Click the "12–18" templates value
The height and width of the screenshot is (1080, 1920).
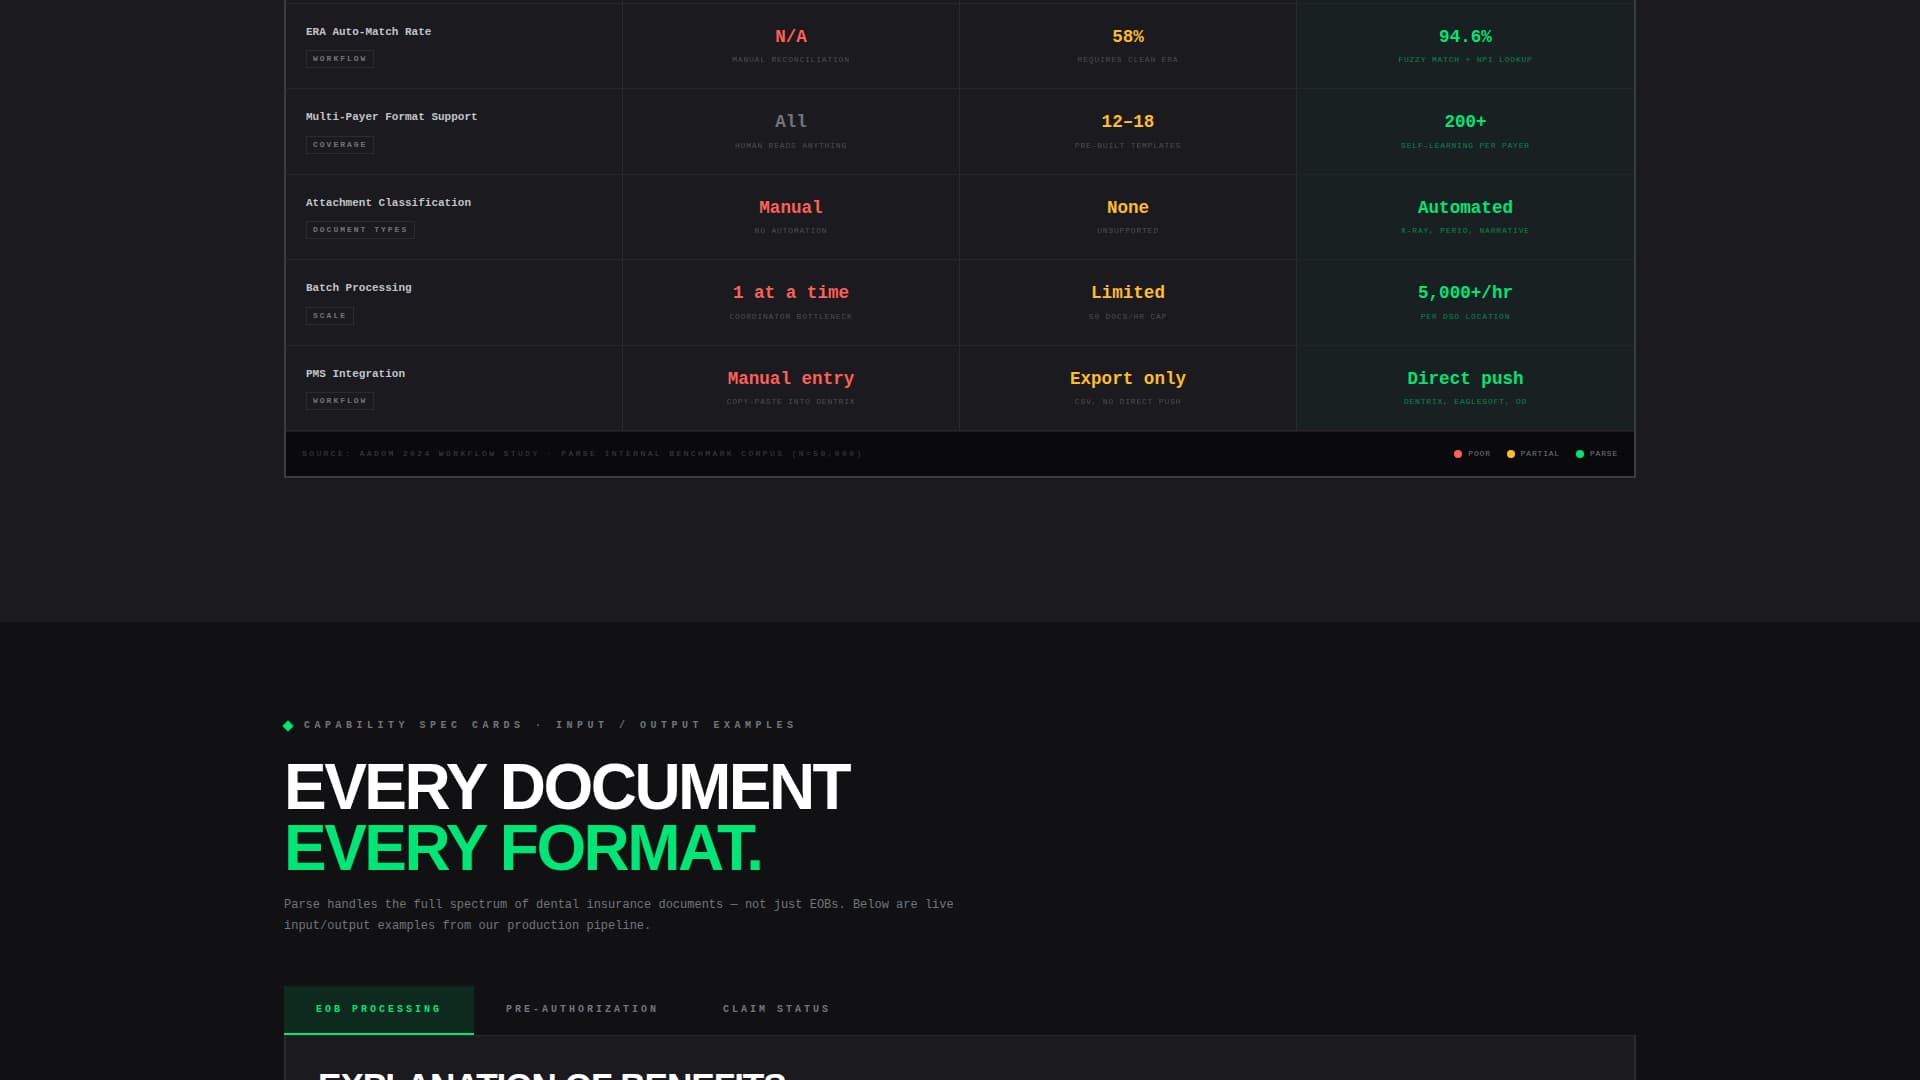pyautogui.click(x=1128, y=122)
